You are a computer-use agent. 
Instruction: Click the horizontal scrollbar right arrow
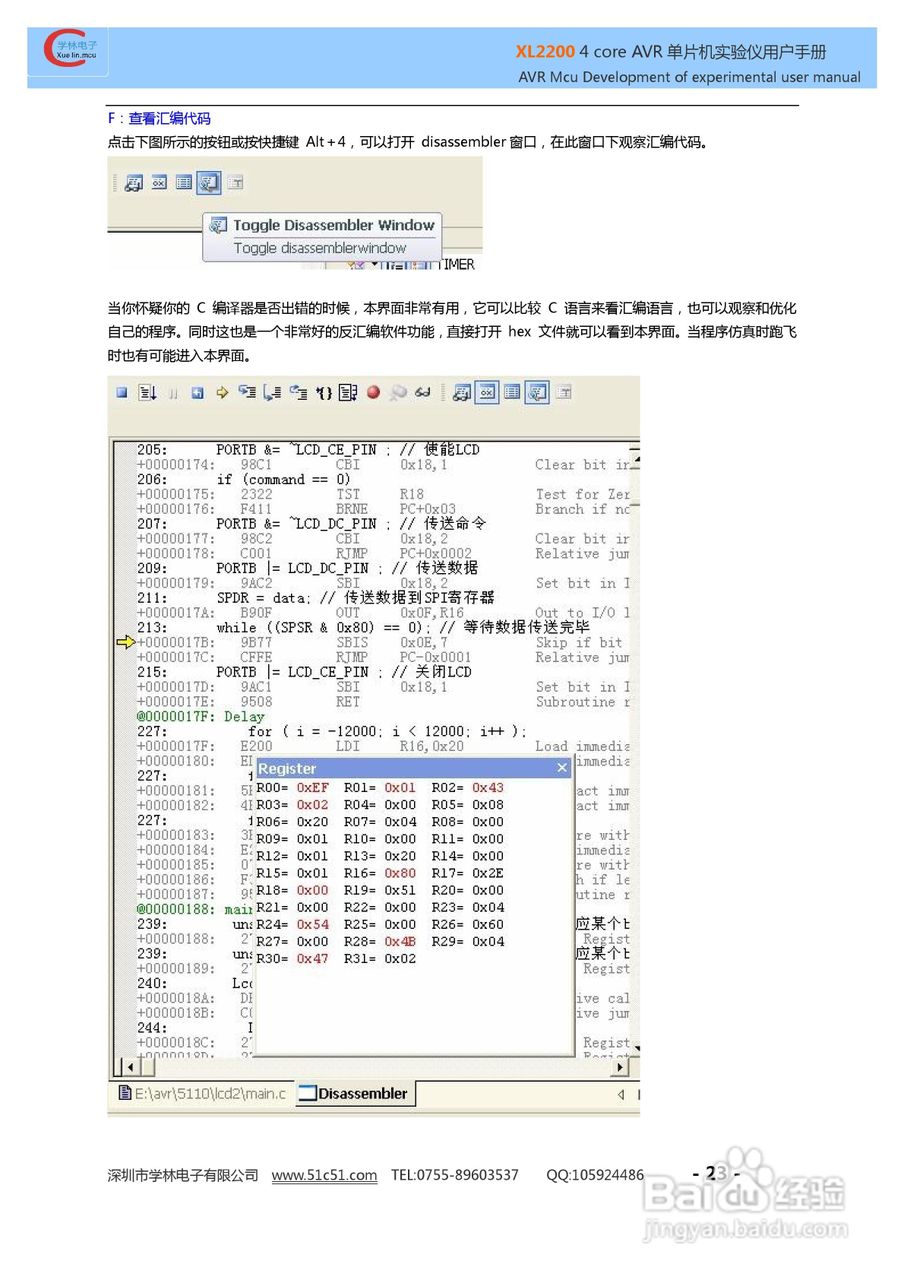pyautogui.click(x=620, y=1067)
